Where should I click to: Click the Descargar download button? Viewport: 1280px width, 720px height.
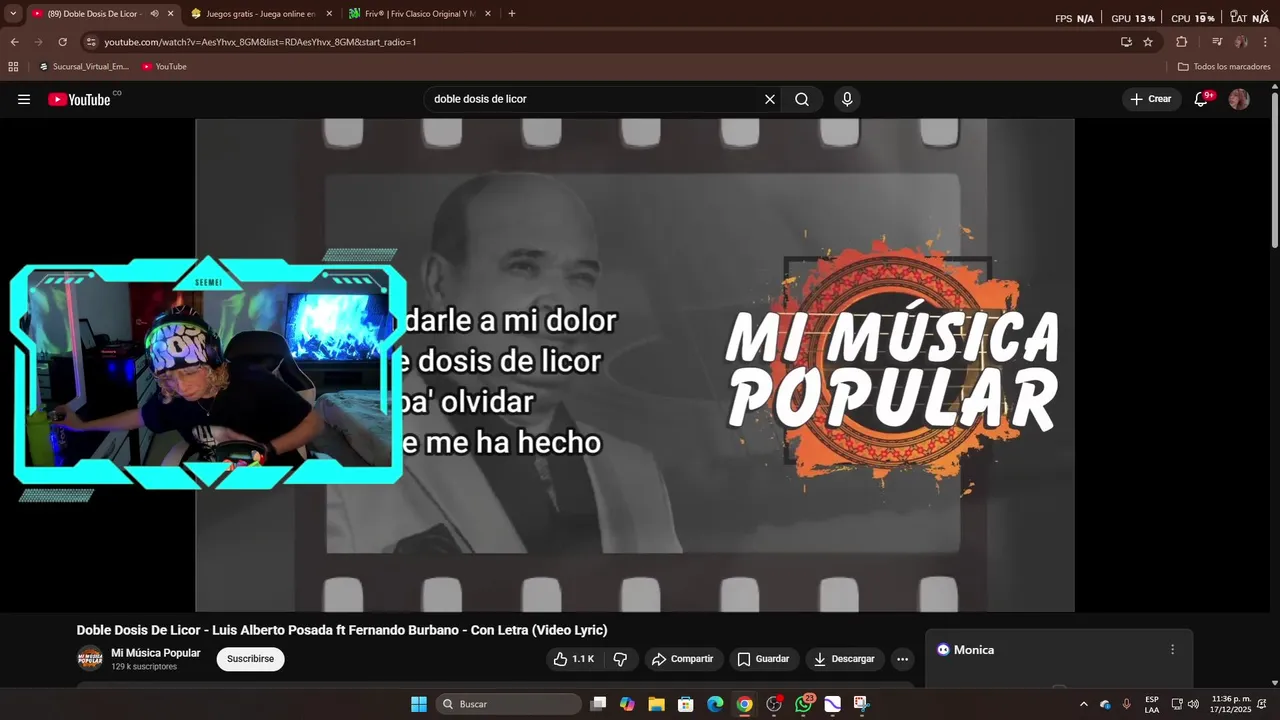pyautogui.click(x=845, y=659)
